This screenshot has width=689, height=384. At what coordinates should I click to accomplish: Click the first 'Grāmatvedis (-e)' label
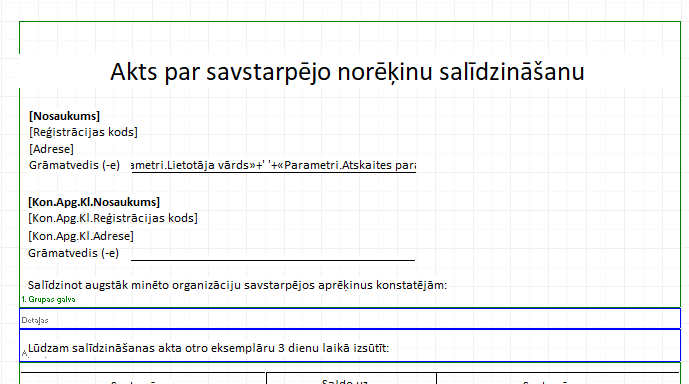coord(74,165)
